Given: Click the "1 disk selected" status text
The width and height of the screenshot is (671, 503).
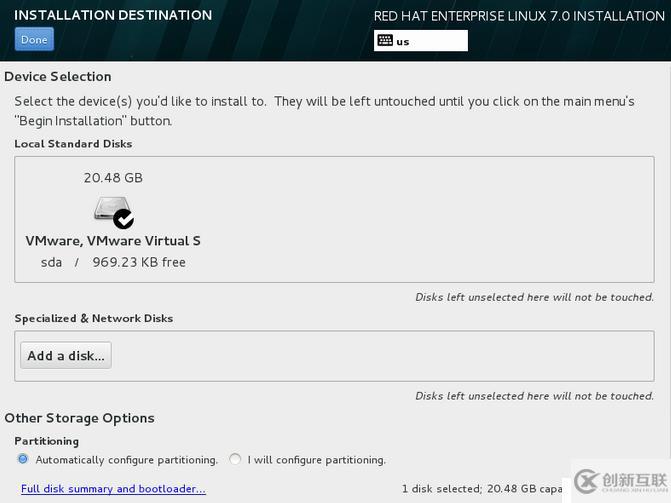Looking at the screenshot, I should [x=440, y=489].
